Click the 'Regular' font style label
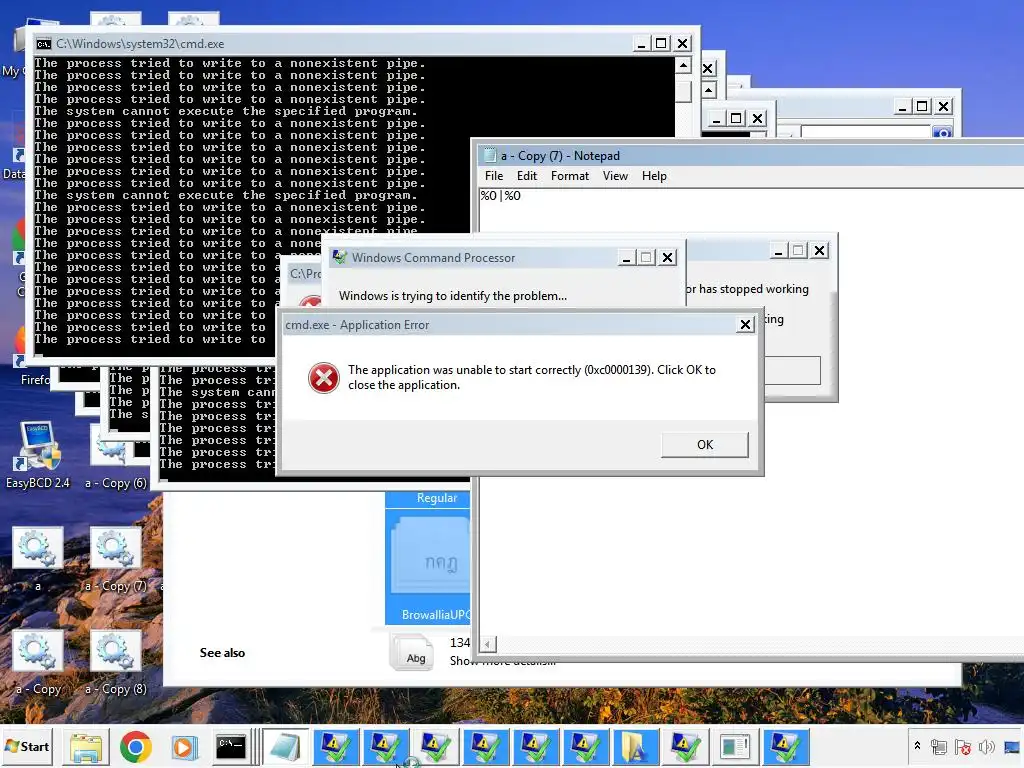The height and width of the screenshot is (768, 1024). coord(437,498)
